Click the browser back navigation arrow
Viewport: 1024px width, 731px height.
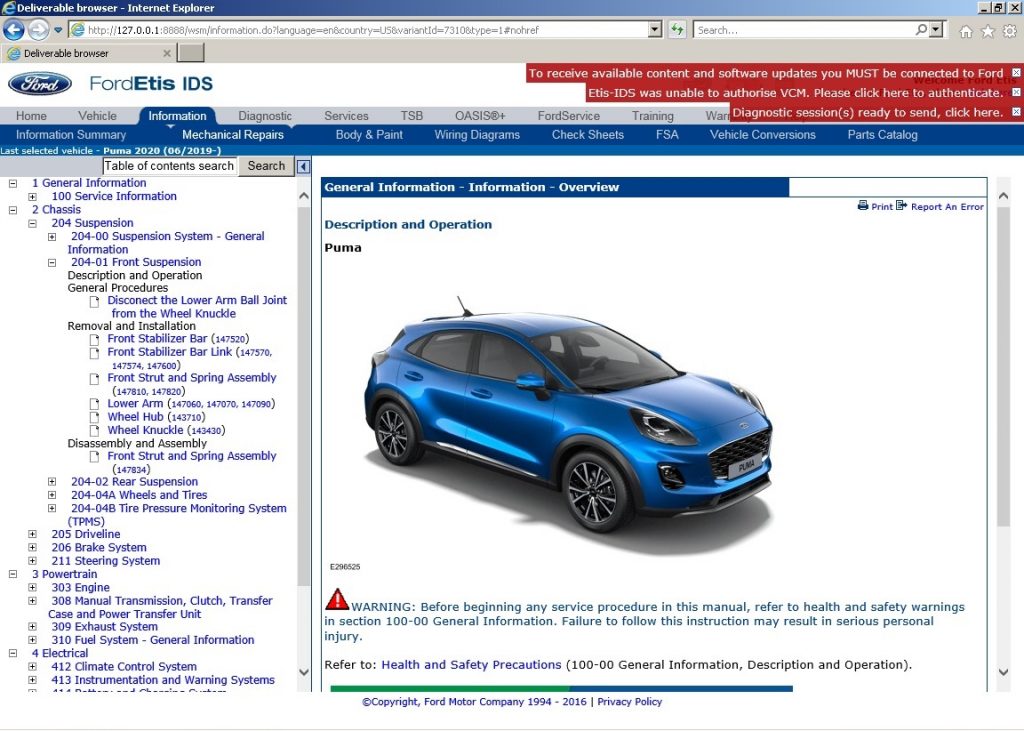pos(13,31)
